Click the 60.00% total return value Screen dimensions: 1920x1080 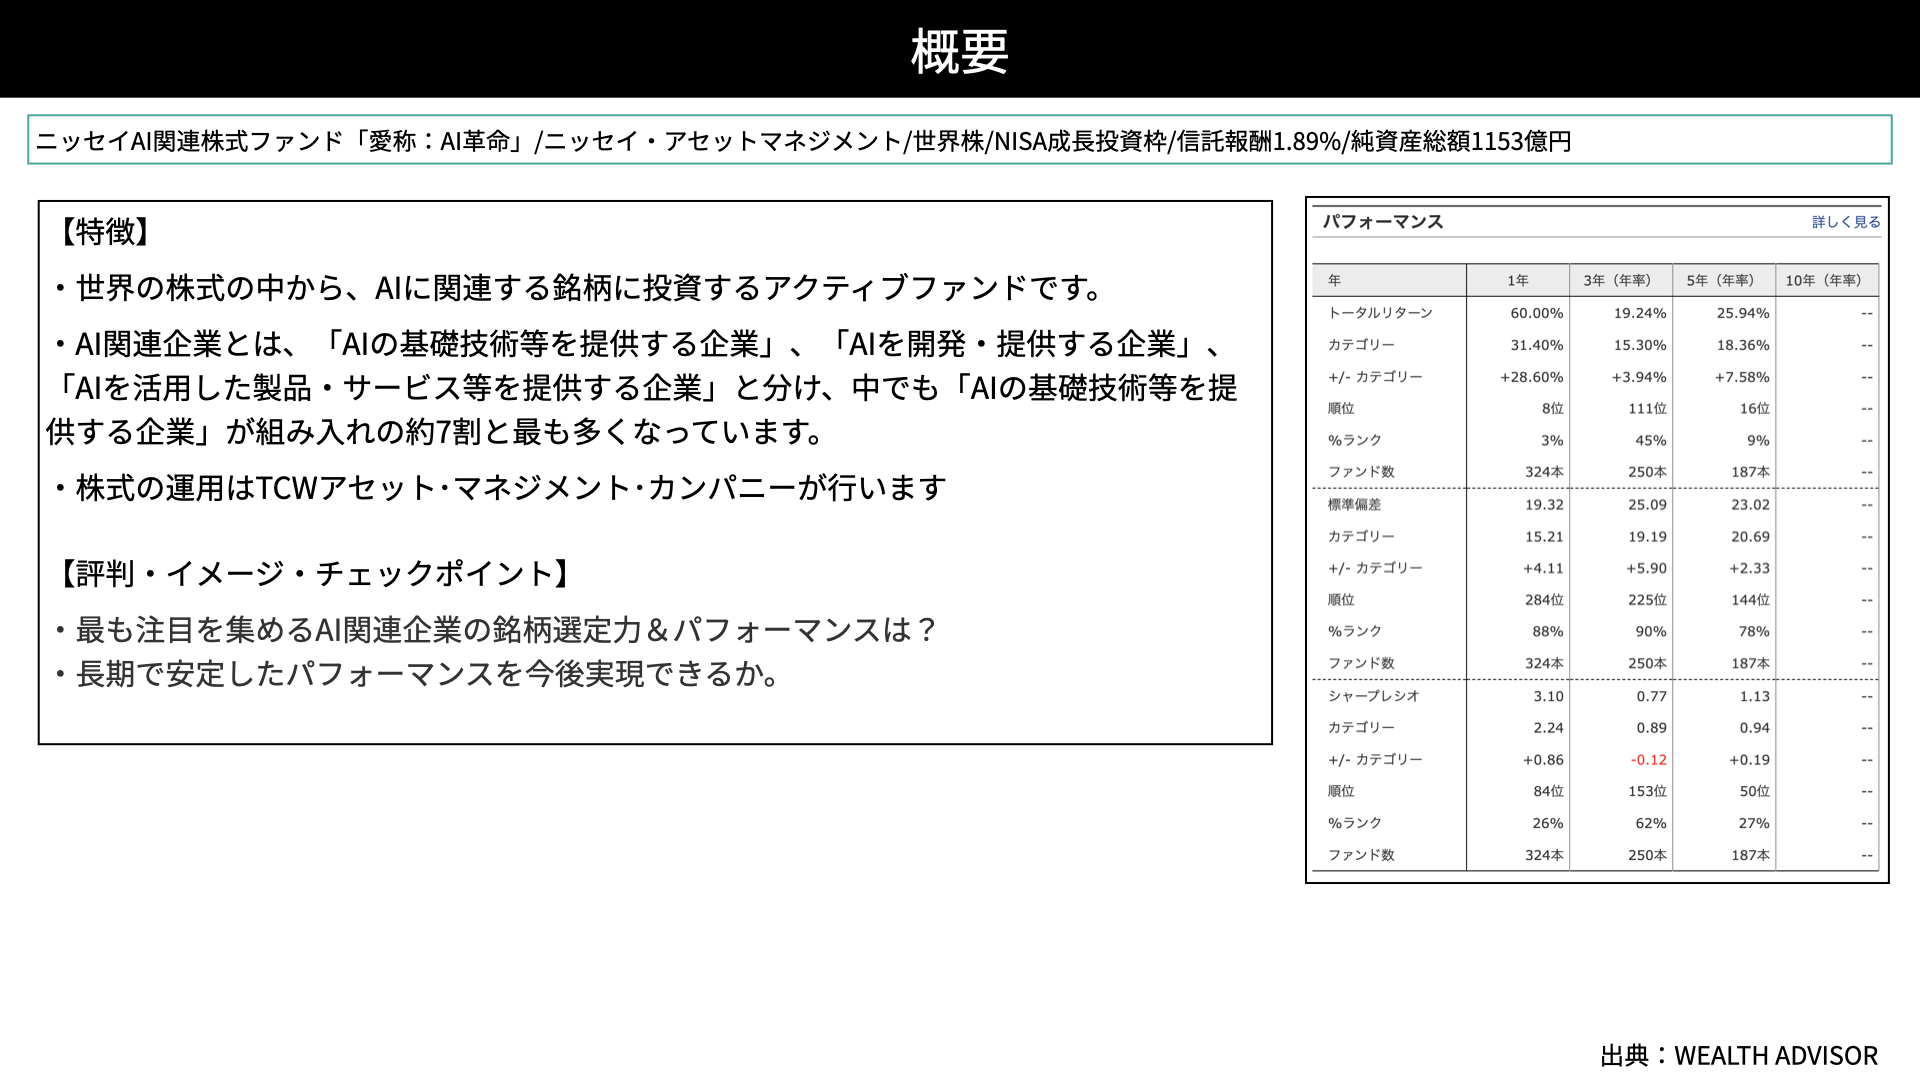tap(1537, 313)
